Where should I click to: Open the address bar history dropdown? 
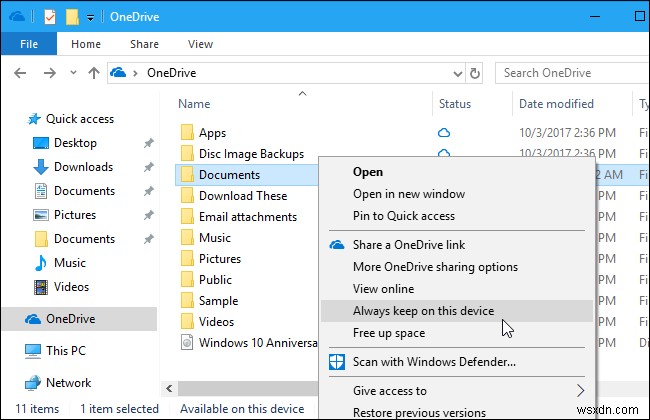coord(458,74)
